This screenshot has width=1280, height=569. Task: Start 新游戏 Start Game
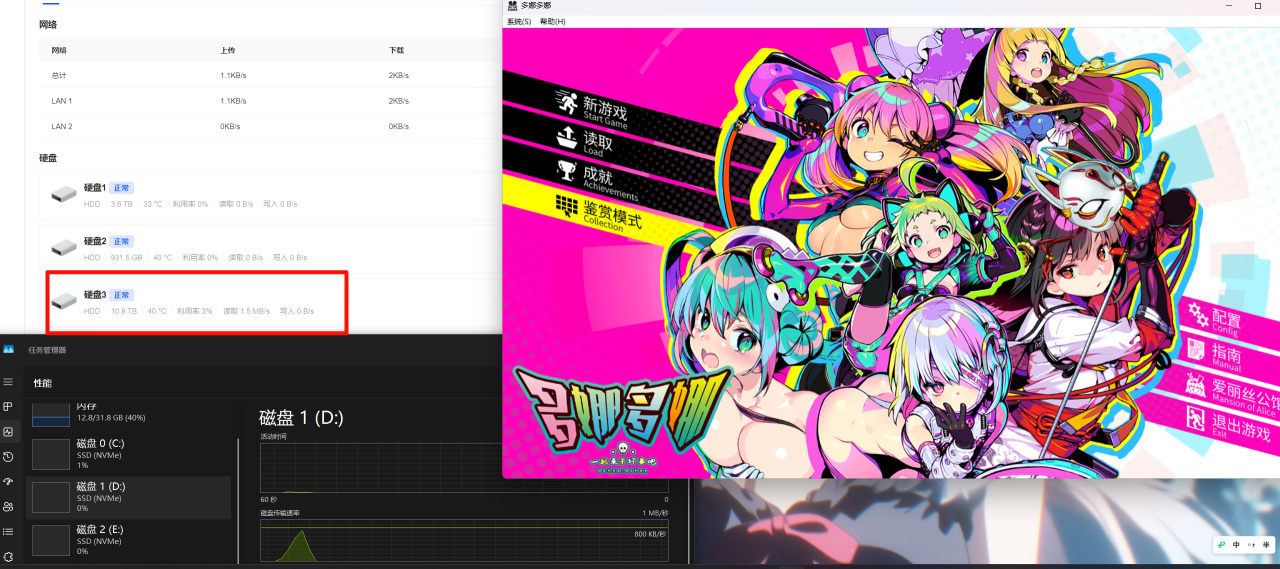pos(605,112)
